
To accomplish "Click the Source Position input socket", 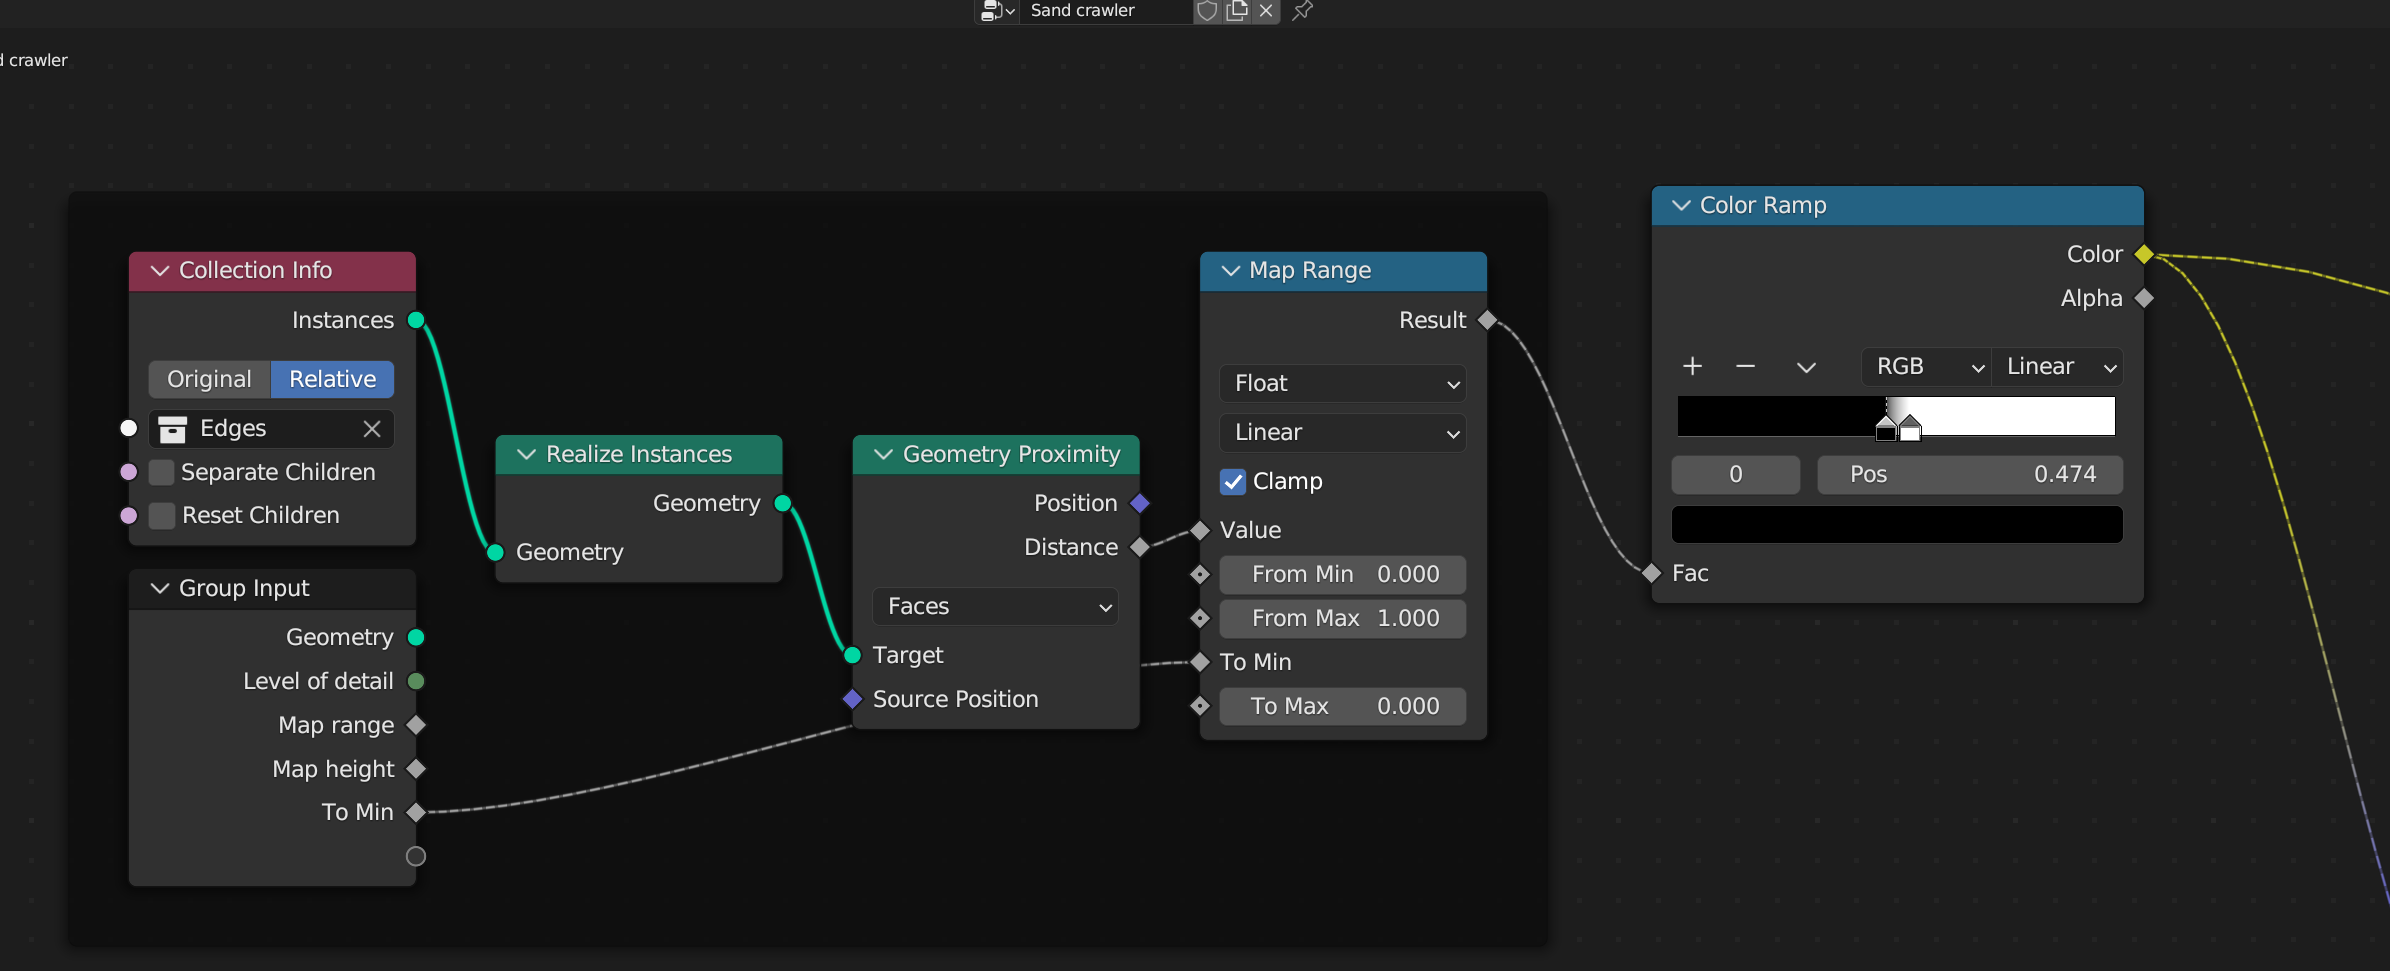I will click(852, 699).
